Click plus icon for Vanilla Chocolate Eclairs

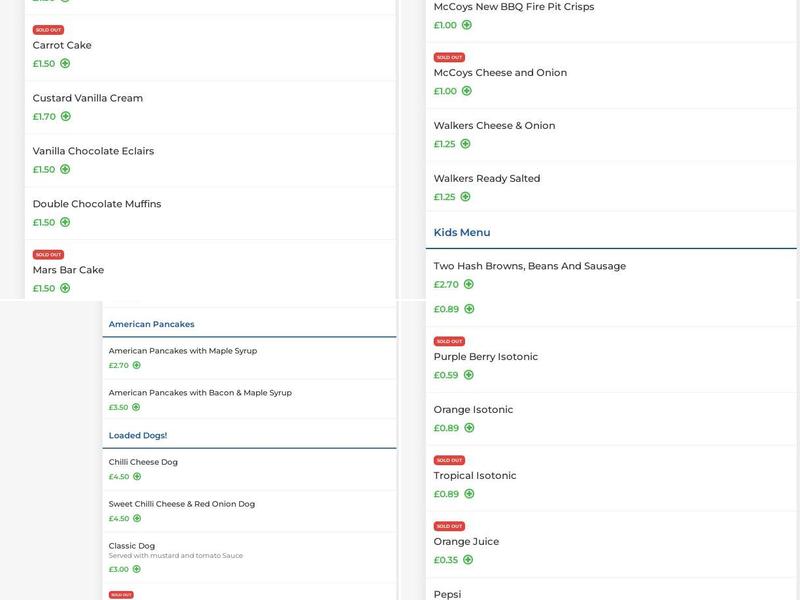pyautogui.click(x=65, y=169)
